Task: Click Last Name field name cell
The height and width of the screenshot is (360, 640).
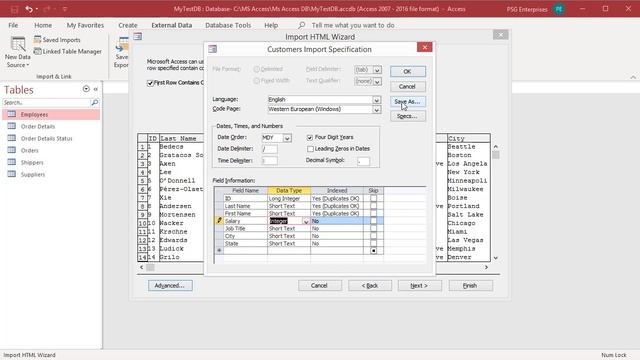Action: [x=245, y=206]
